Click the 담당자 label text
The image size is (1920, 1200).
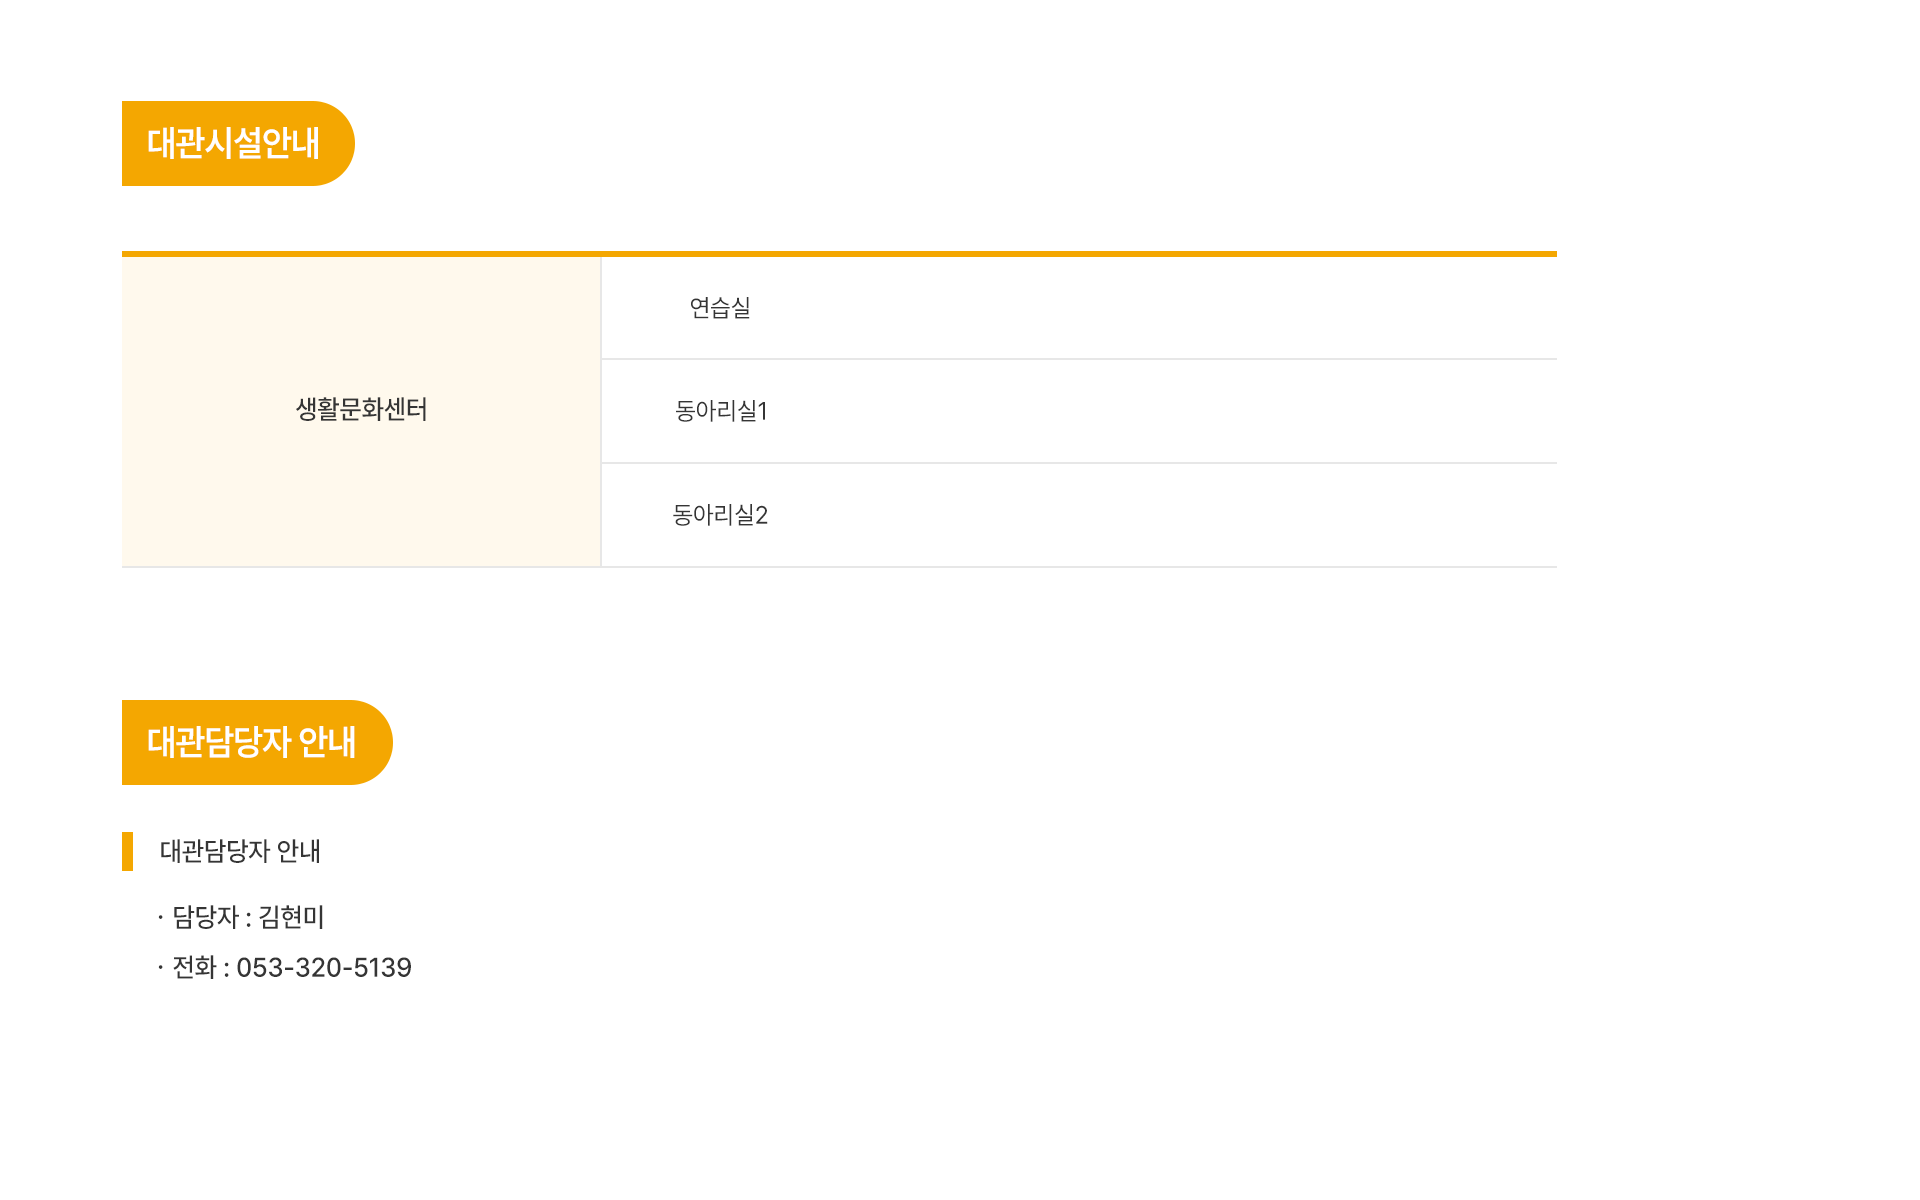click(x=205, y=917)
